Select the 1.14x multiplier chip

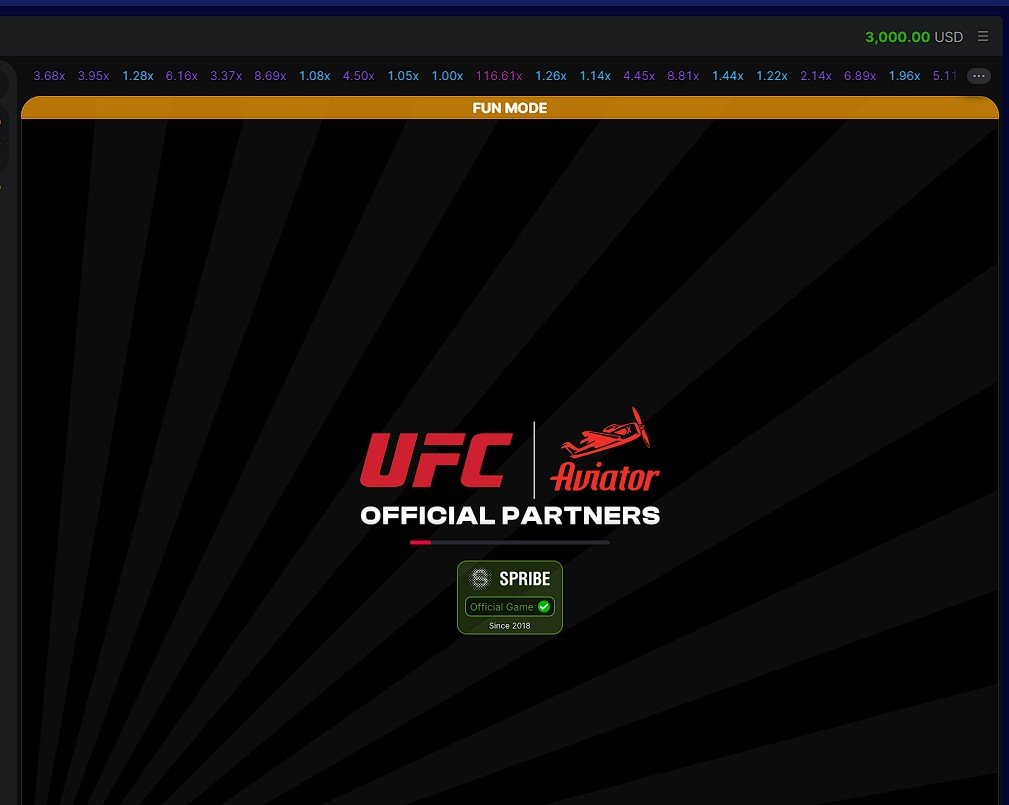595,76
